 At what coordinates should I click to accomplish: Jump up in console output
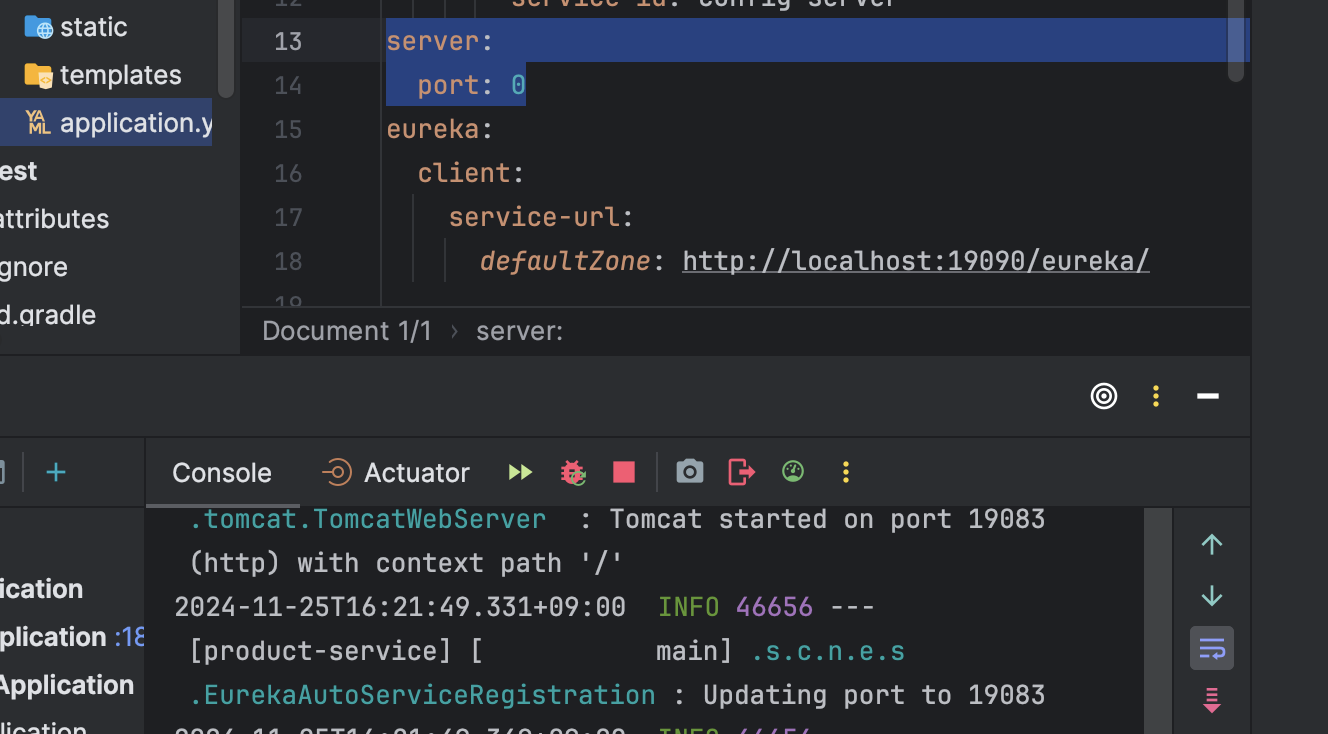pos(1212,544)
